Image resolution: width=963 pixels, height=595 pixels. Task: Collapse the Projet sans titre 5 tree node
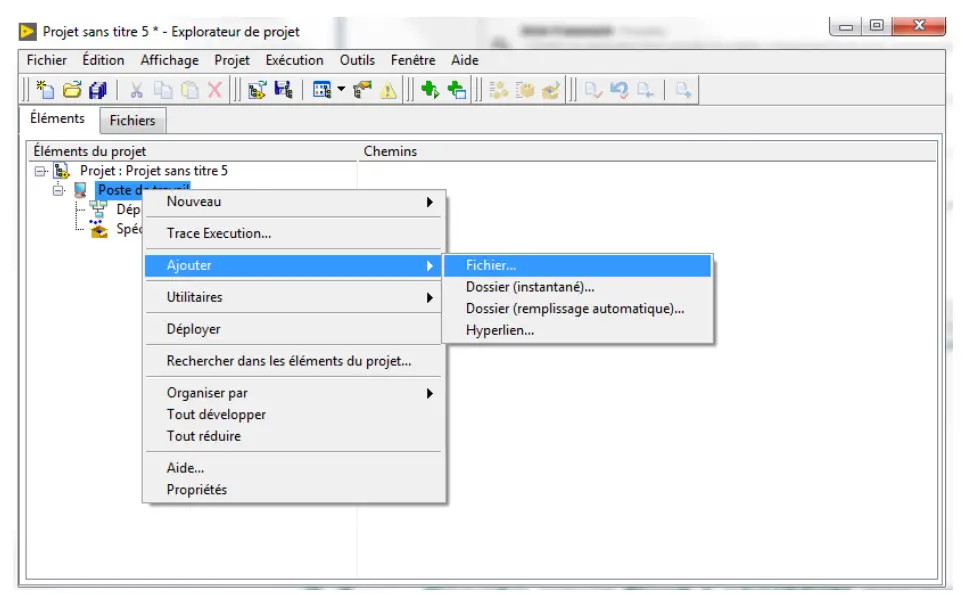click(x=41, y=171)
